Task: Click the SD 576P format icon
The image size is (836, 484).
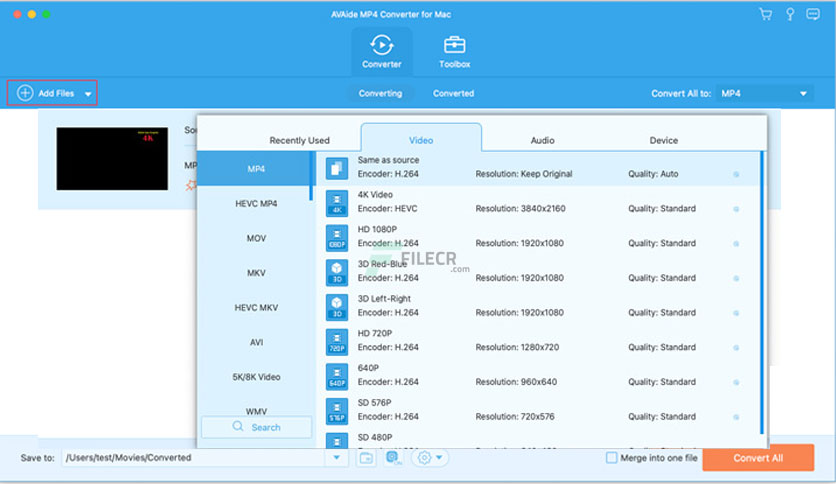Action: [x=336, y=411]
